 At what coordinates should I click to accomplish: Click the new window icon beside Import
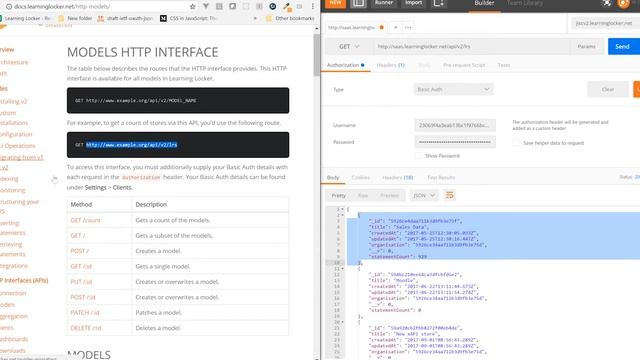[x=438, y=3]
